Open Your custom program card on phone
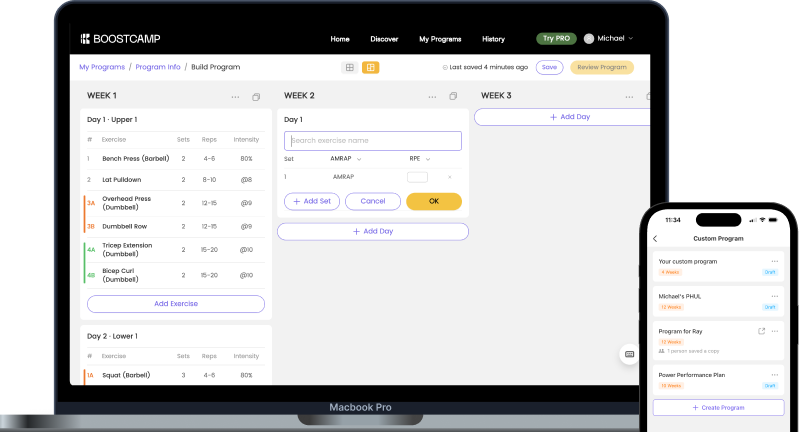This screenshot has height=432, width=800. point(718,267)
